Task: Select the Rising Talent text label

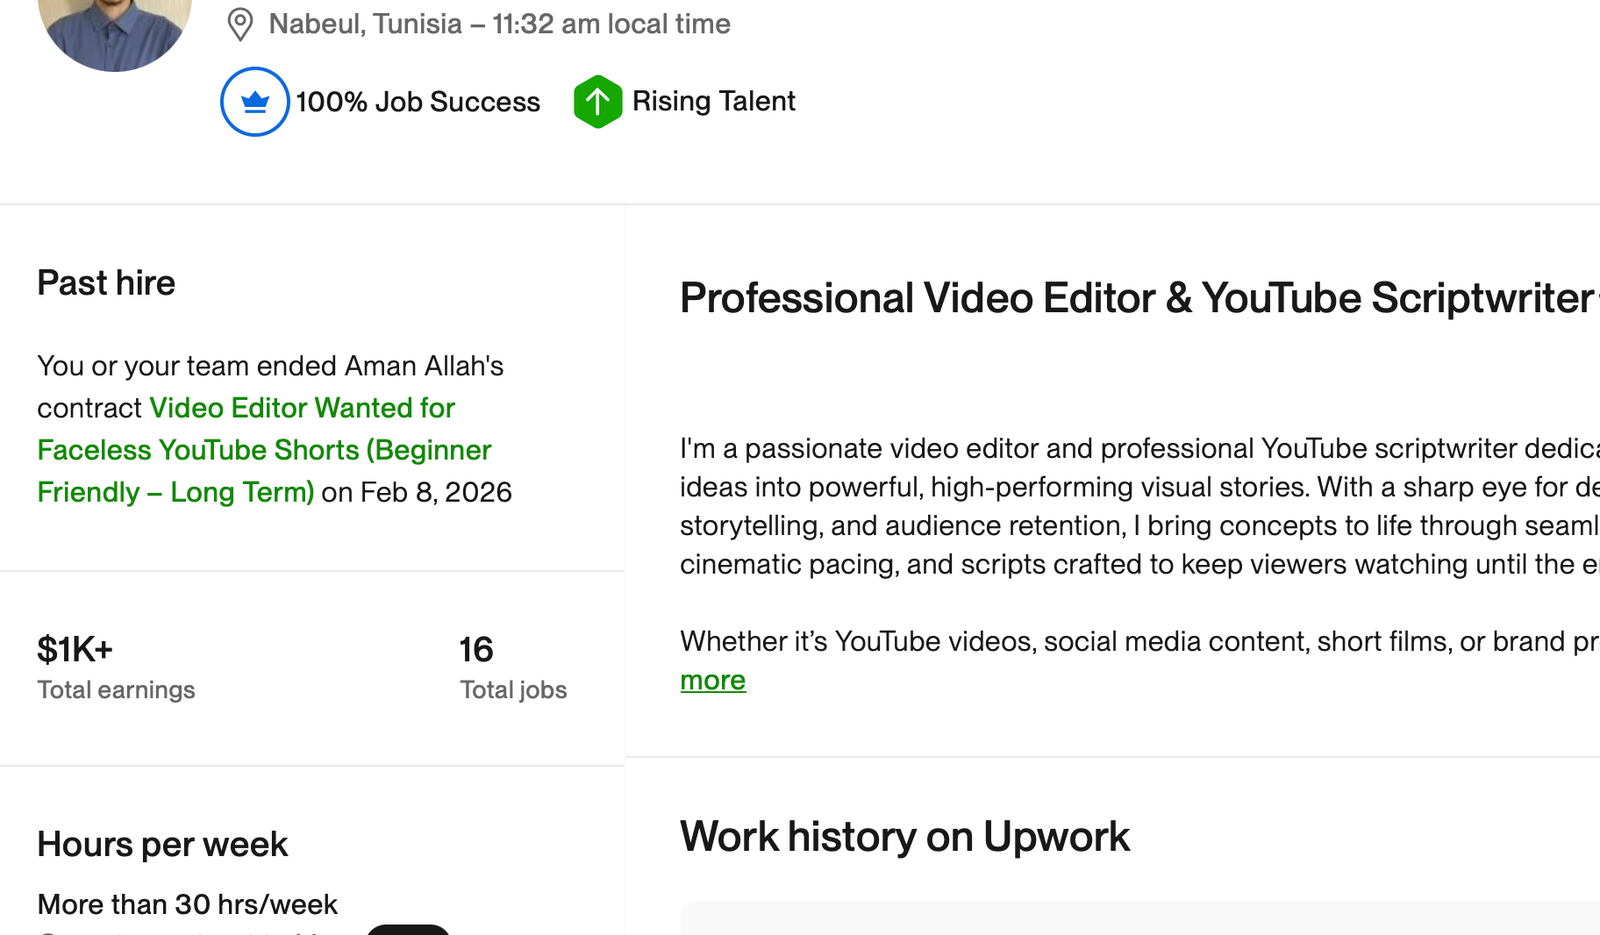Action: coord(711,101)
